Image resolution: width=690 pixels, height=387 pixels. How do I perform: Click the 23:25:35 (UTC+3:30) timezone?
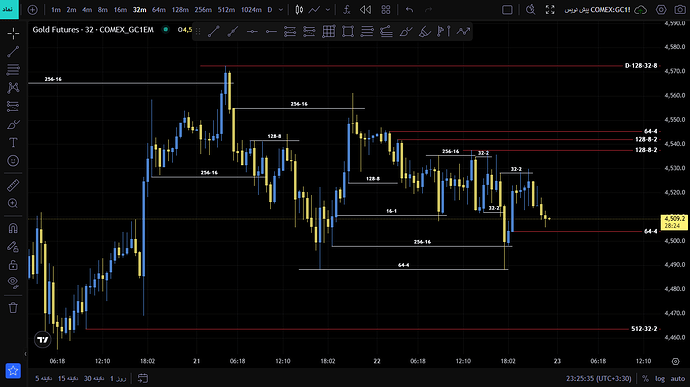(598, 378)
